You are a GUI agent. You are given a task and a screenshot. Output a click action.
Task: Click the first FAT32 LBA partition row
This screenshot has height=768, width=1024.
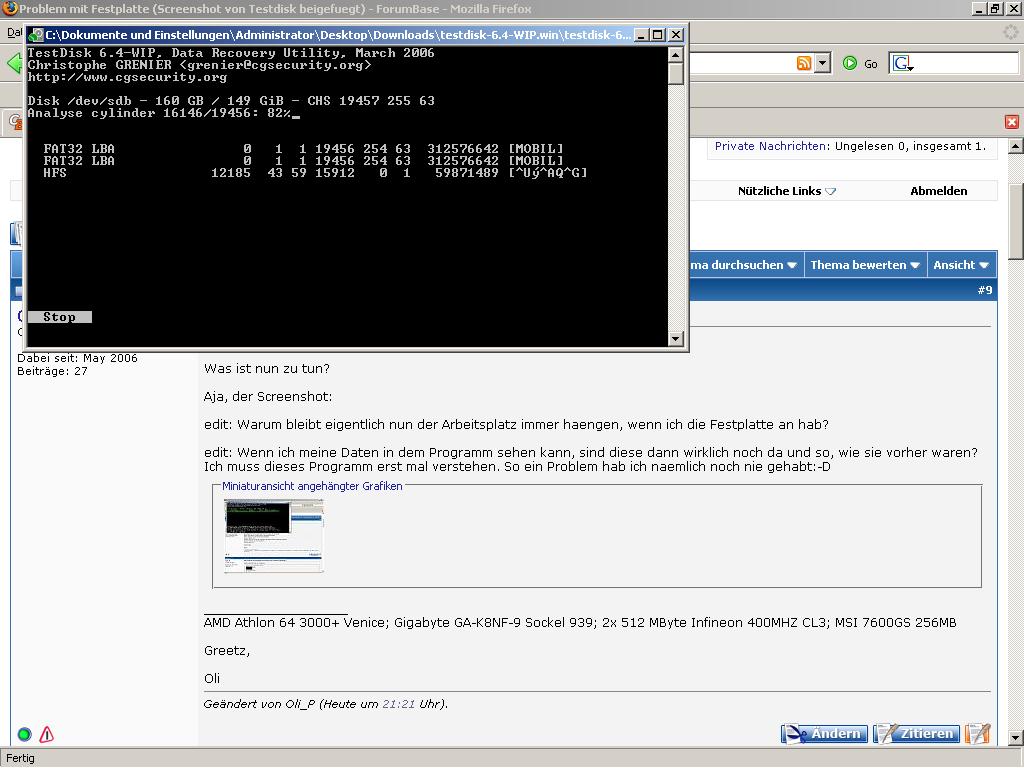(304, 149)
